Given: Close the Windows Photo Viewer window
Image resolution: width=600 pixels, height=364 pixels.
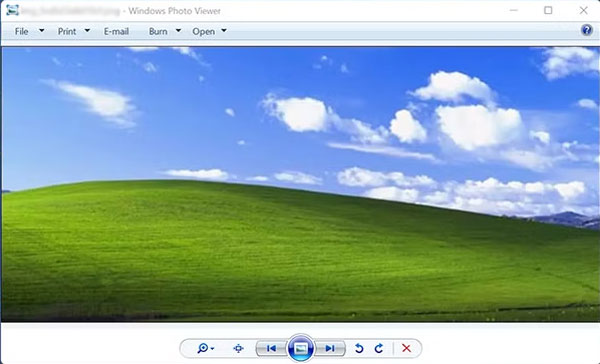Looking at the screenshot, I should pyautogui.click(x=583, y=10).
